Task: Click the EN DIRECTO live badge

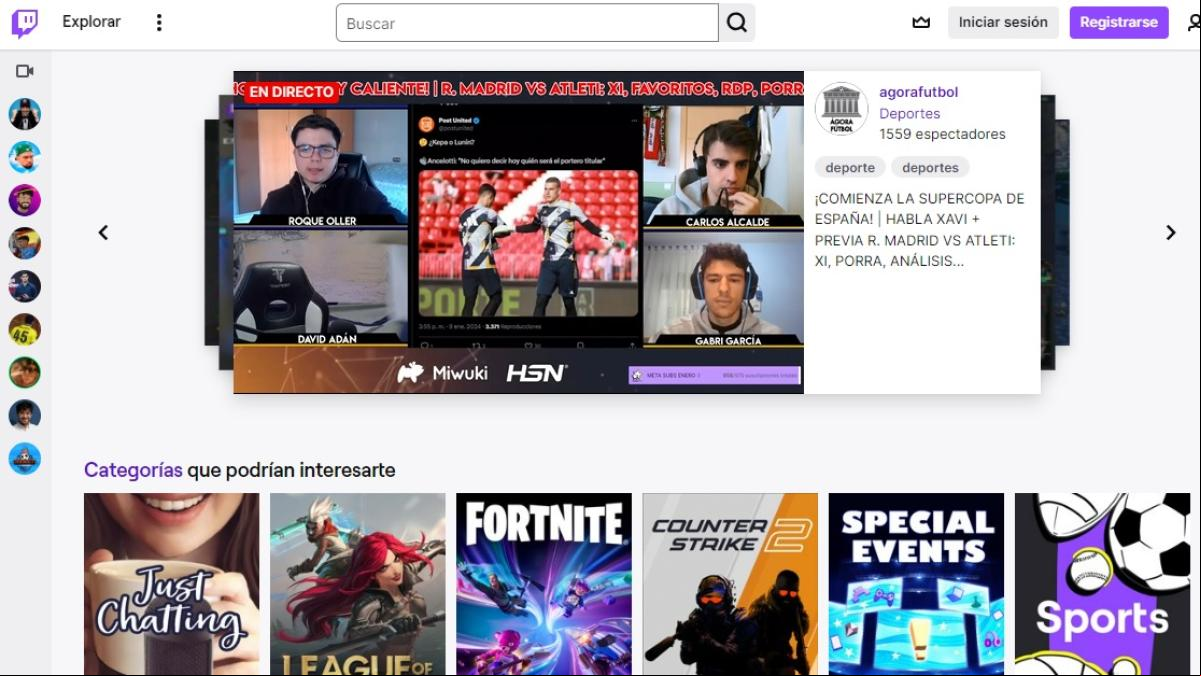Action: point(291,91)
